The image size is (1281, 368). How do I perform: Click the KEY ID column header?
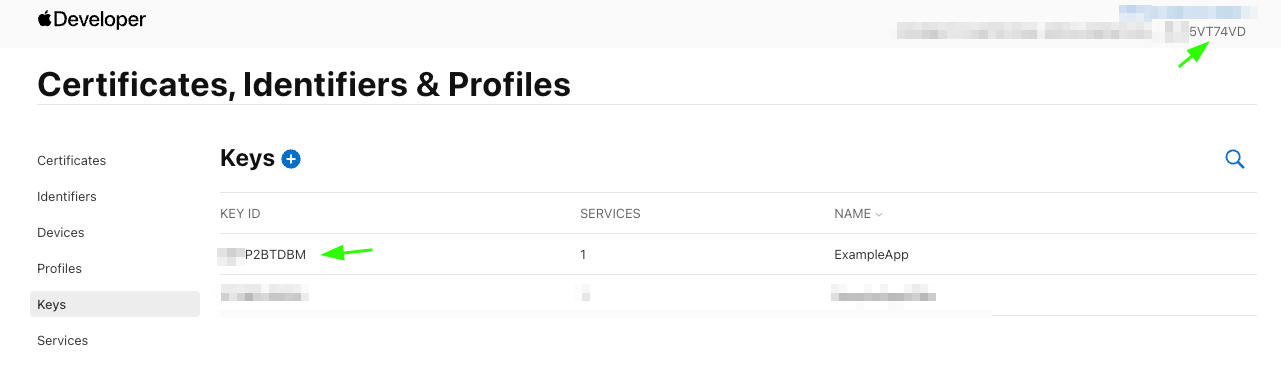240,214
